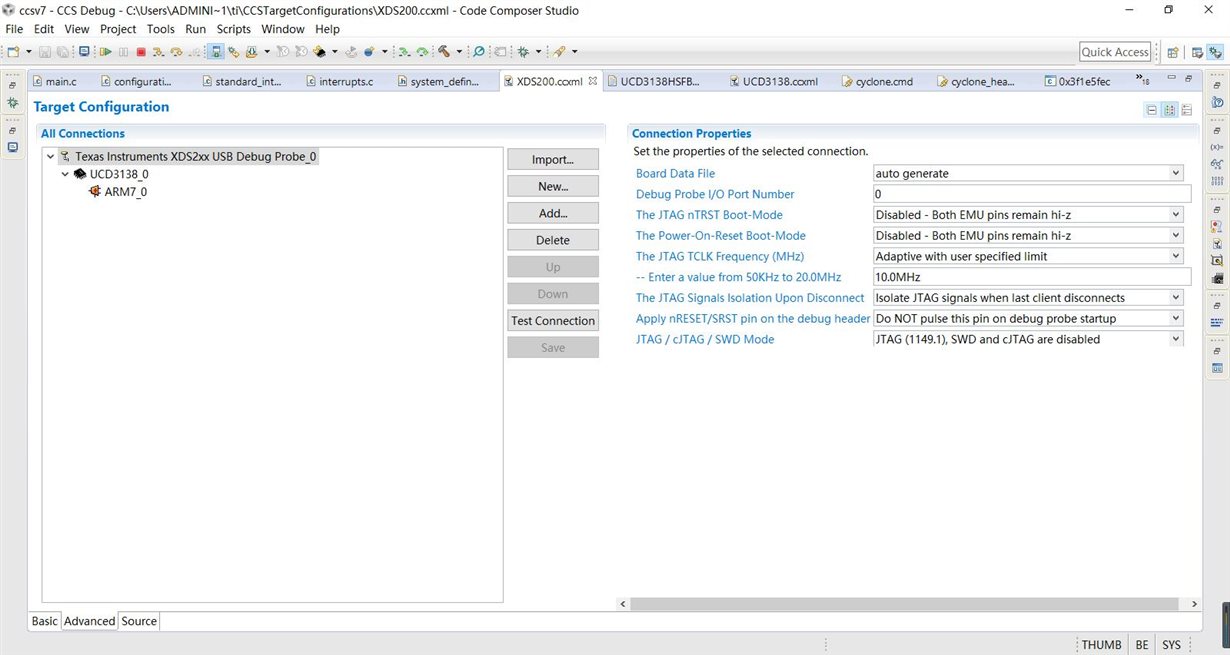Click the highlighted connect target toolbar icon

coord(216,51)
